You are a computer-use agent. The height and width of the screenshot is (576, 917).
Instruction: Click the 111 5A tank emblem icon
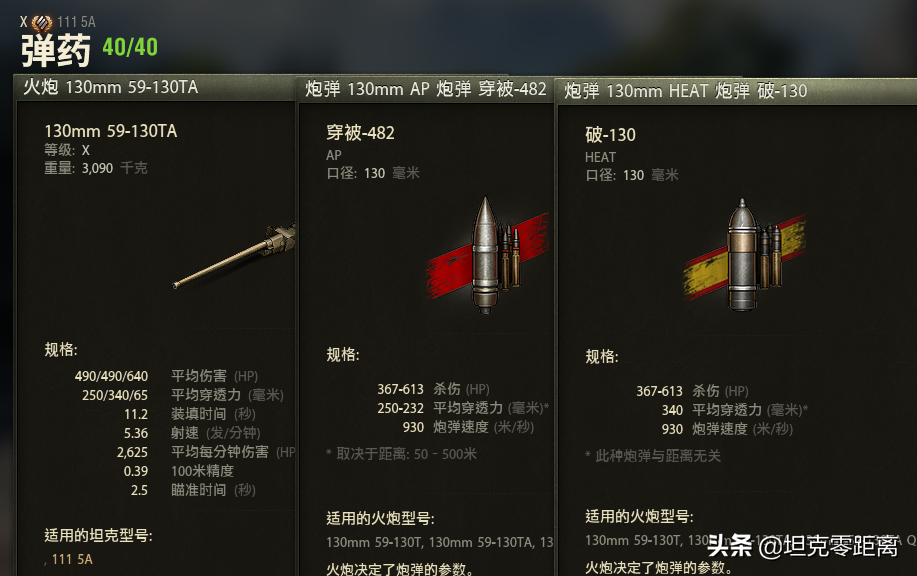coord(42,23)
